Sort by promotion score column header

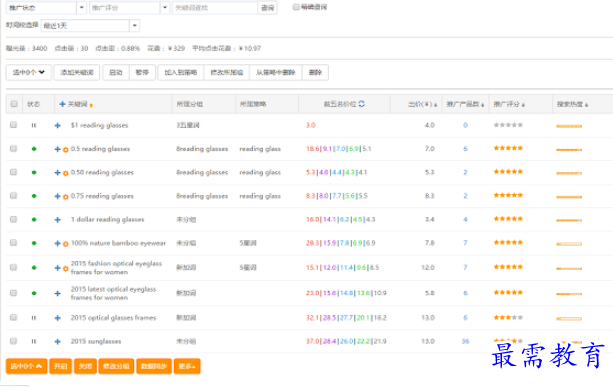click(x=509, y=104)
